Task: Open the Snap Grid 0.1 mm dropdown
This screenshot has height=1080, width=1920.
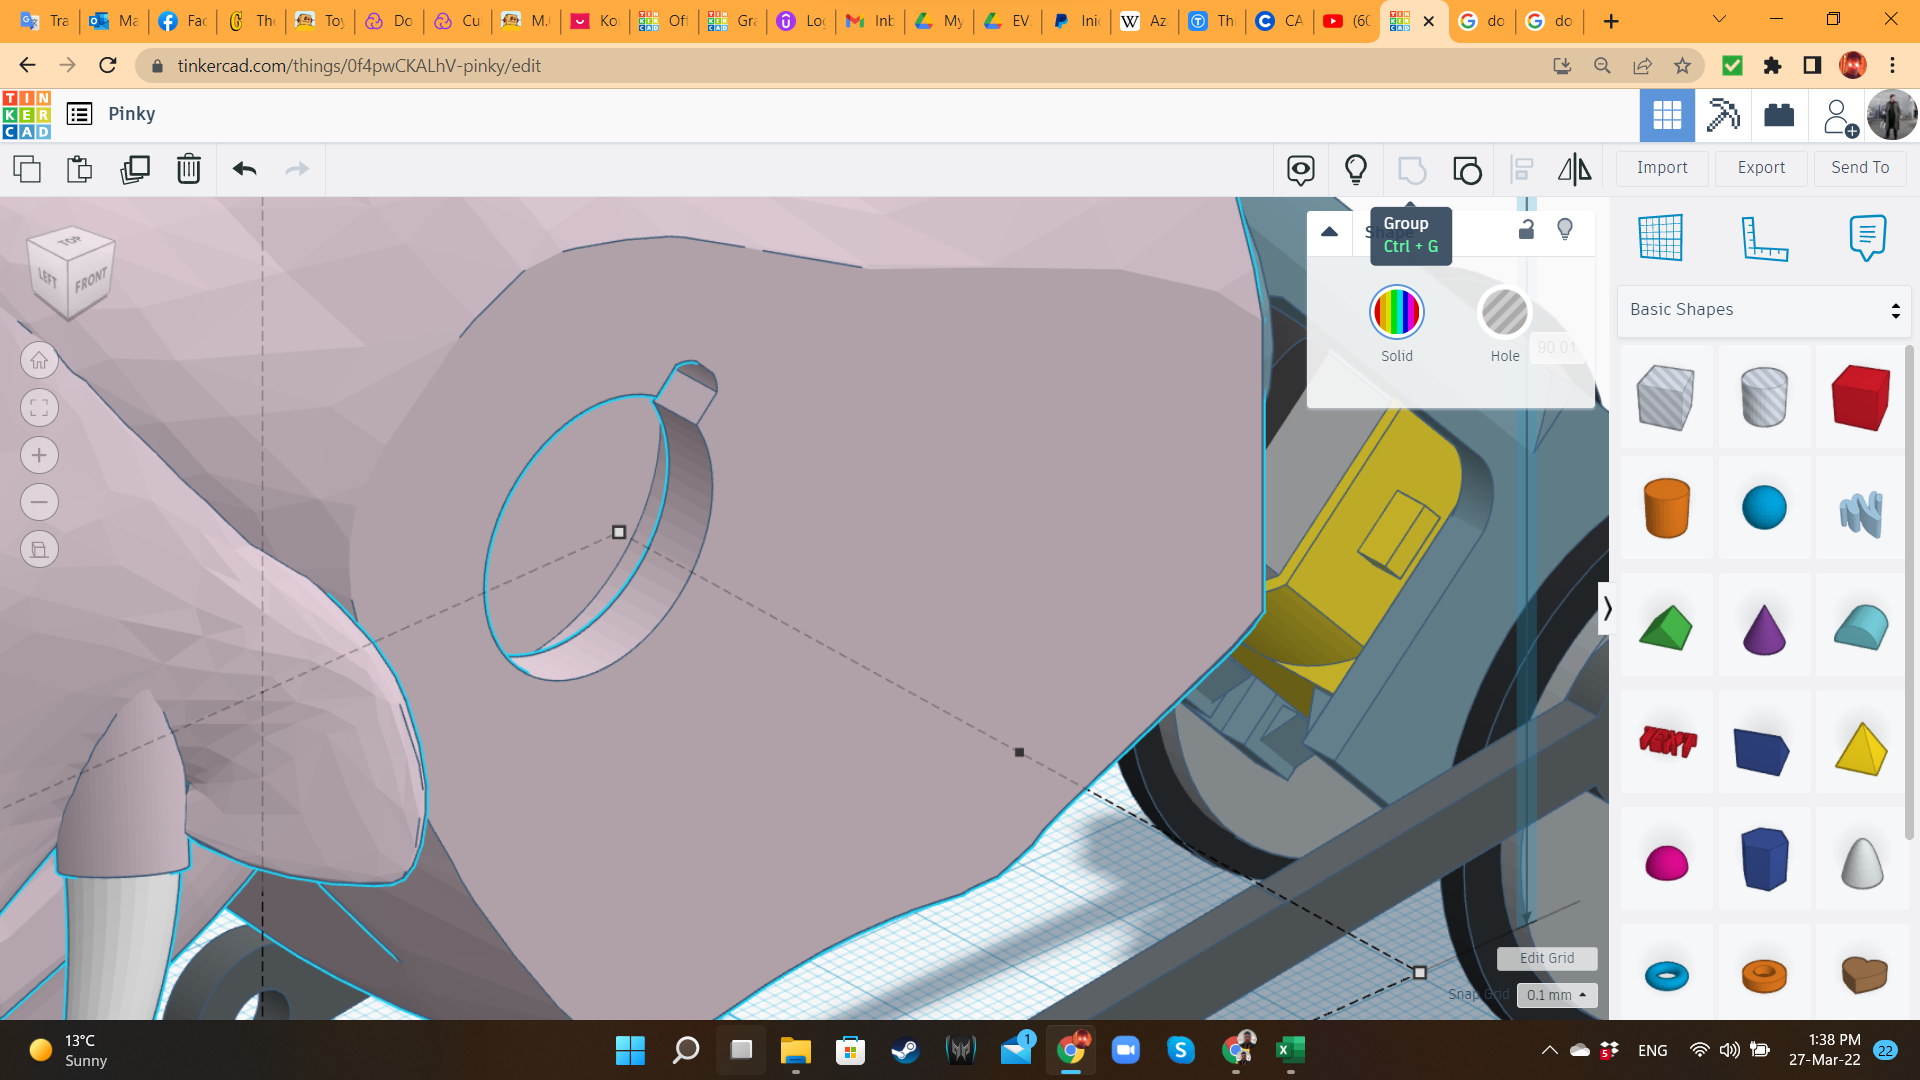Action: (1557, 995)
